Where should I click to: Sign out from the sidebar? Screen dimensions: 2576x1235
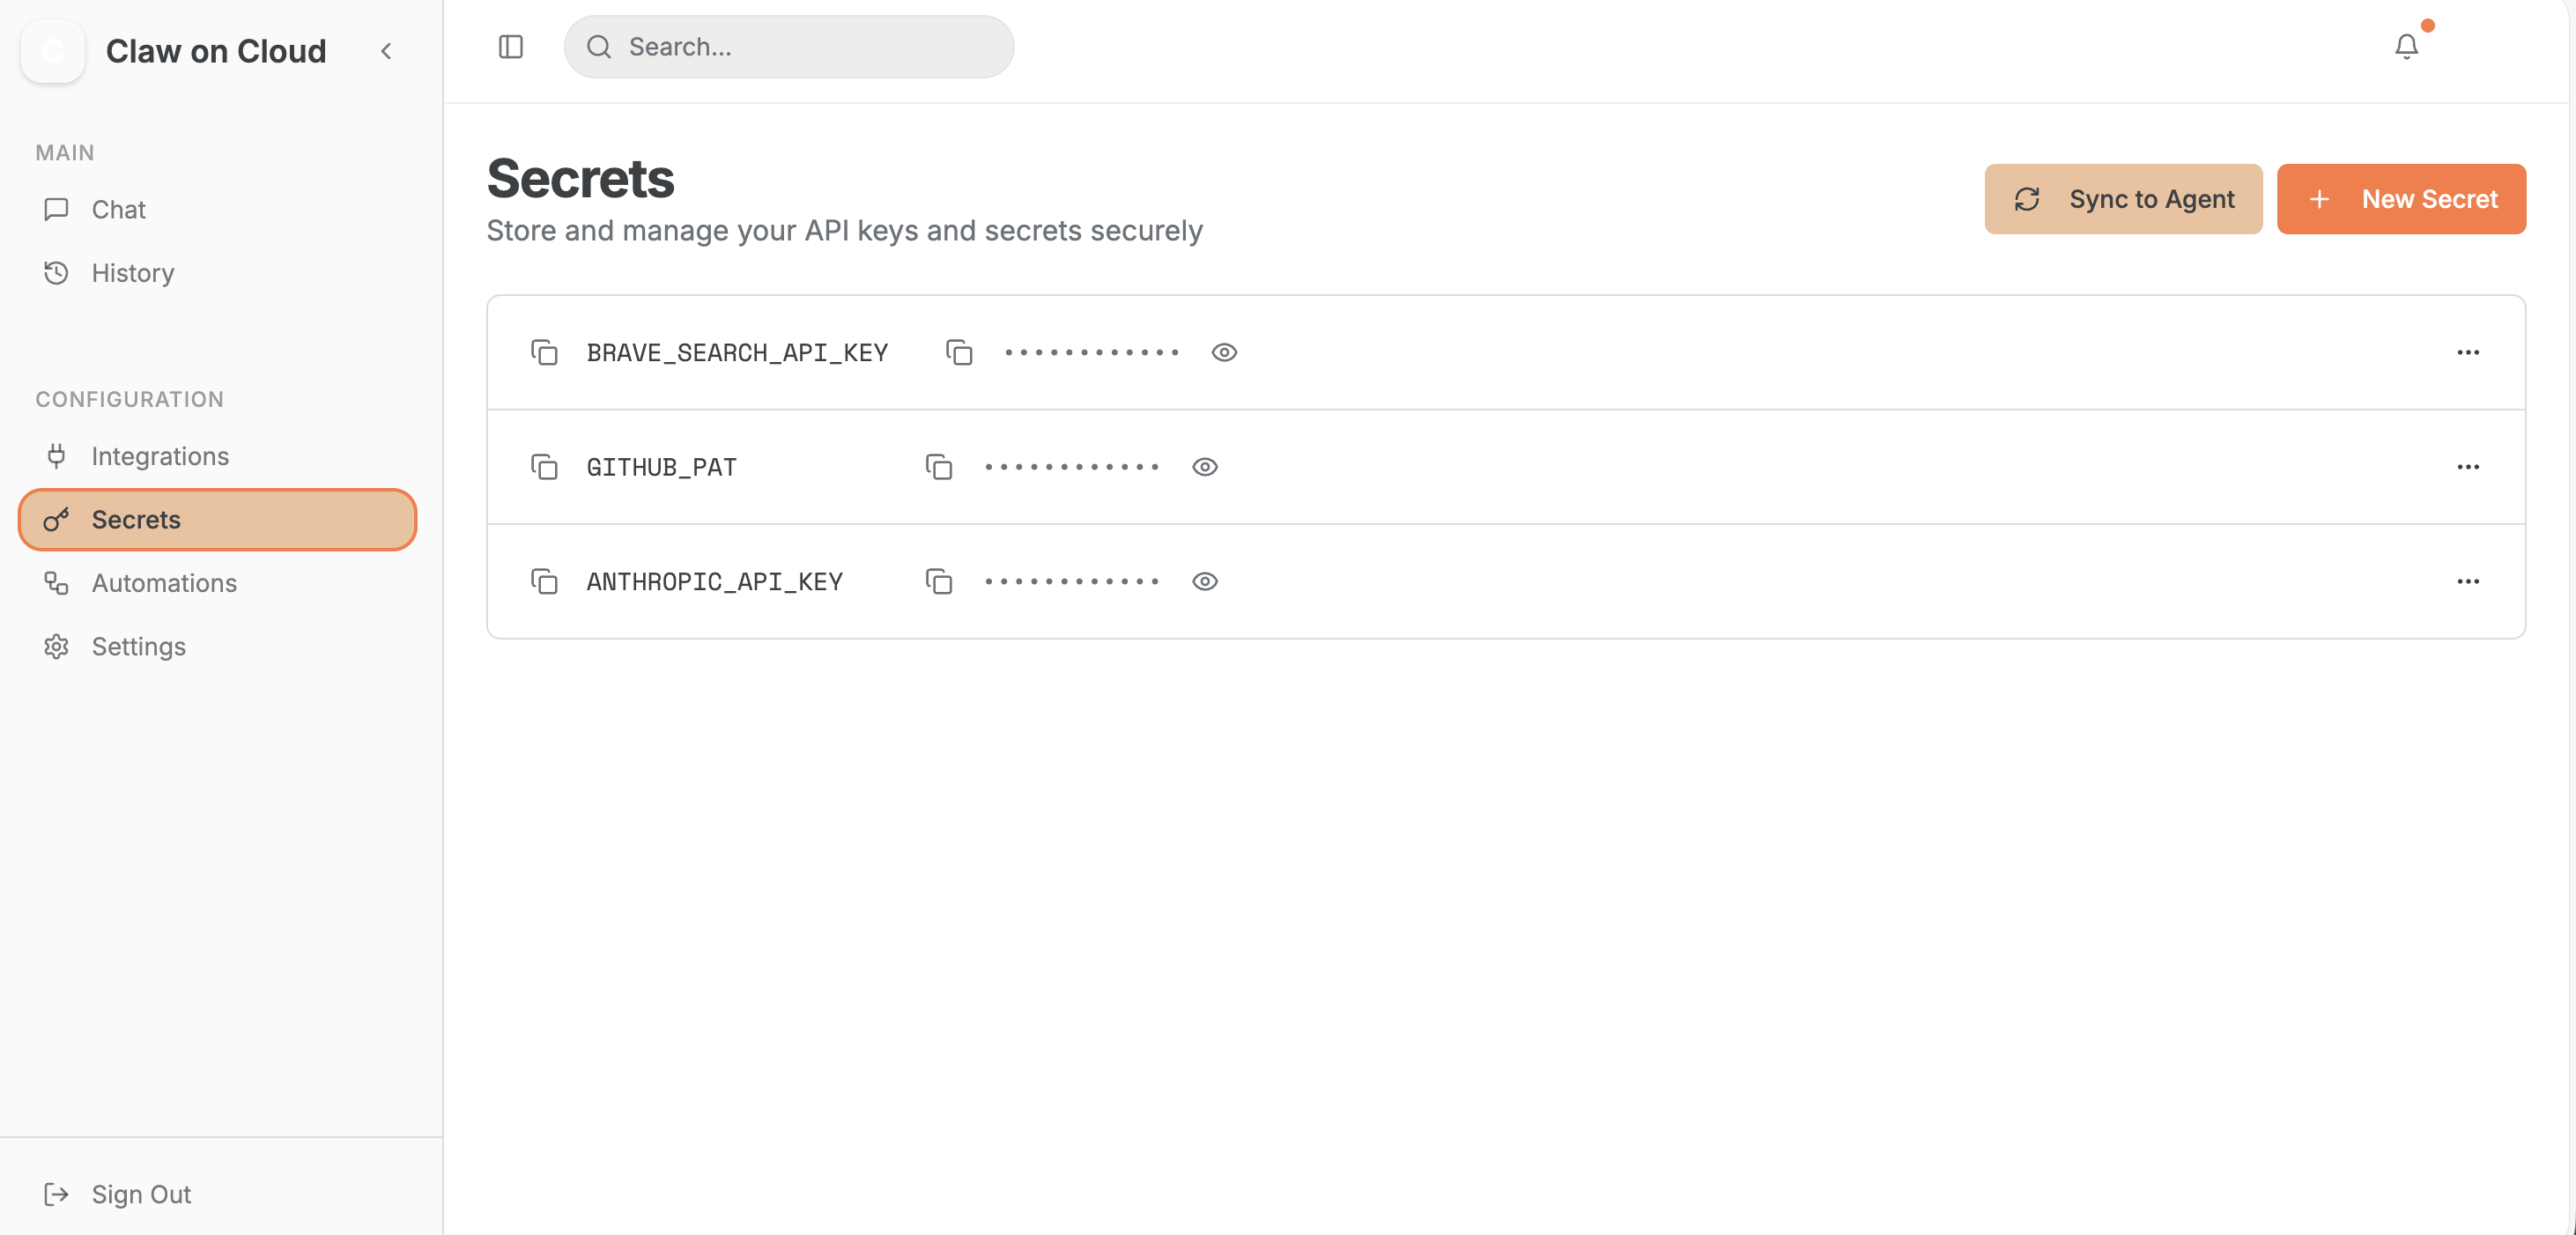tap(140, 1194)
